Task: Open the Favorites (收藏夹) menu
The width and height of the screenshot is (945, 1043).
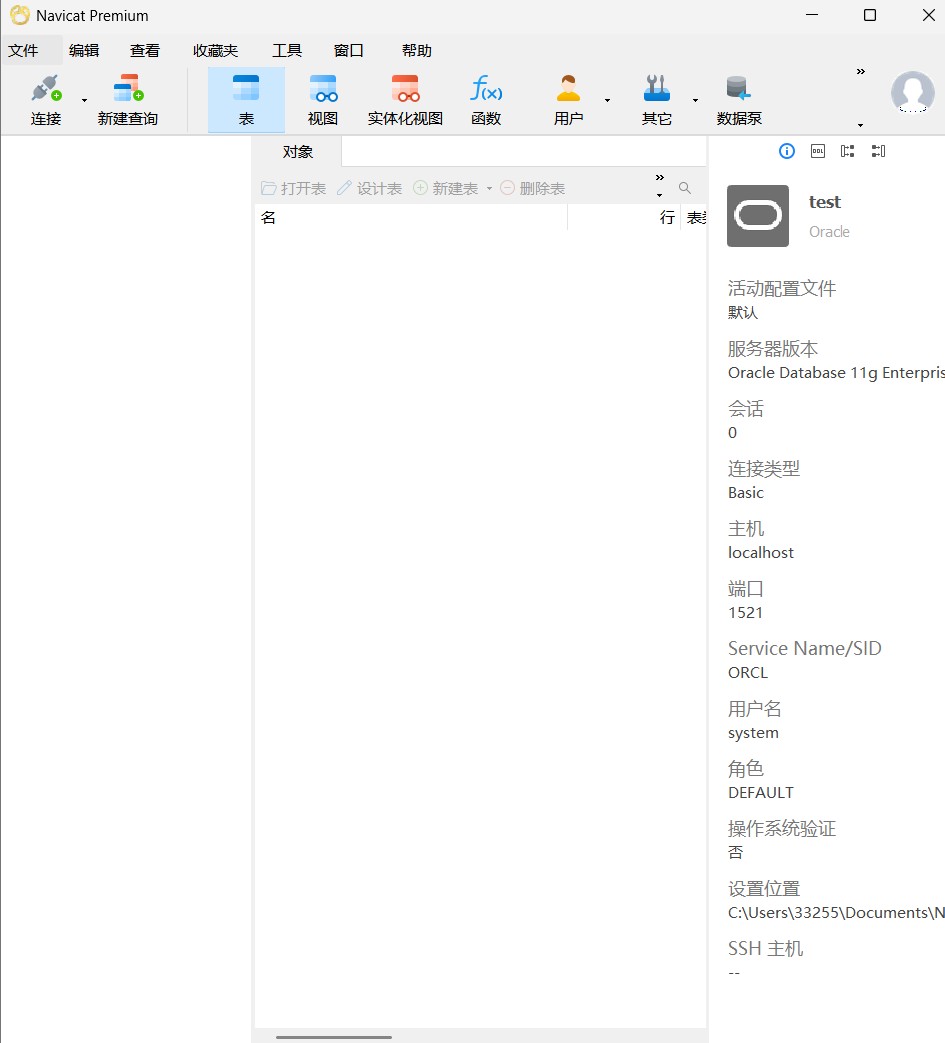Action: coord(215,51)
